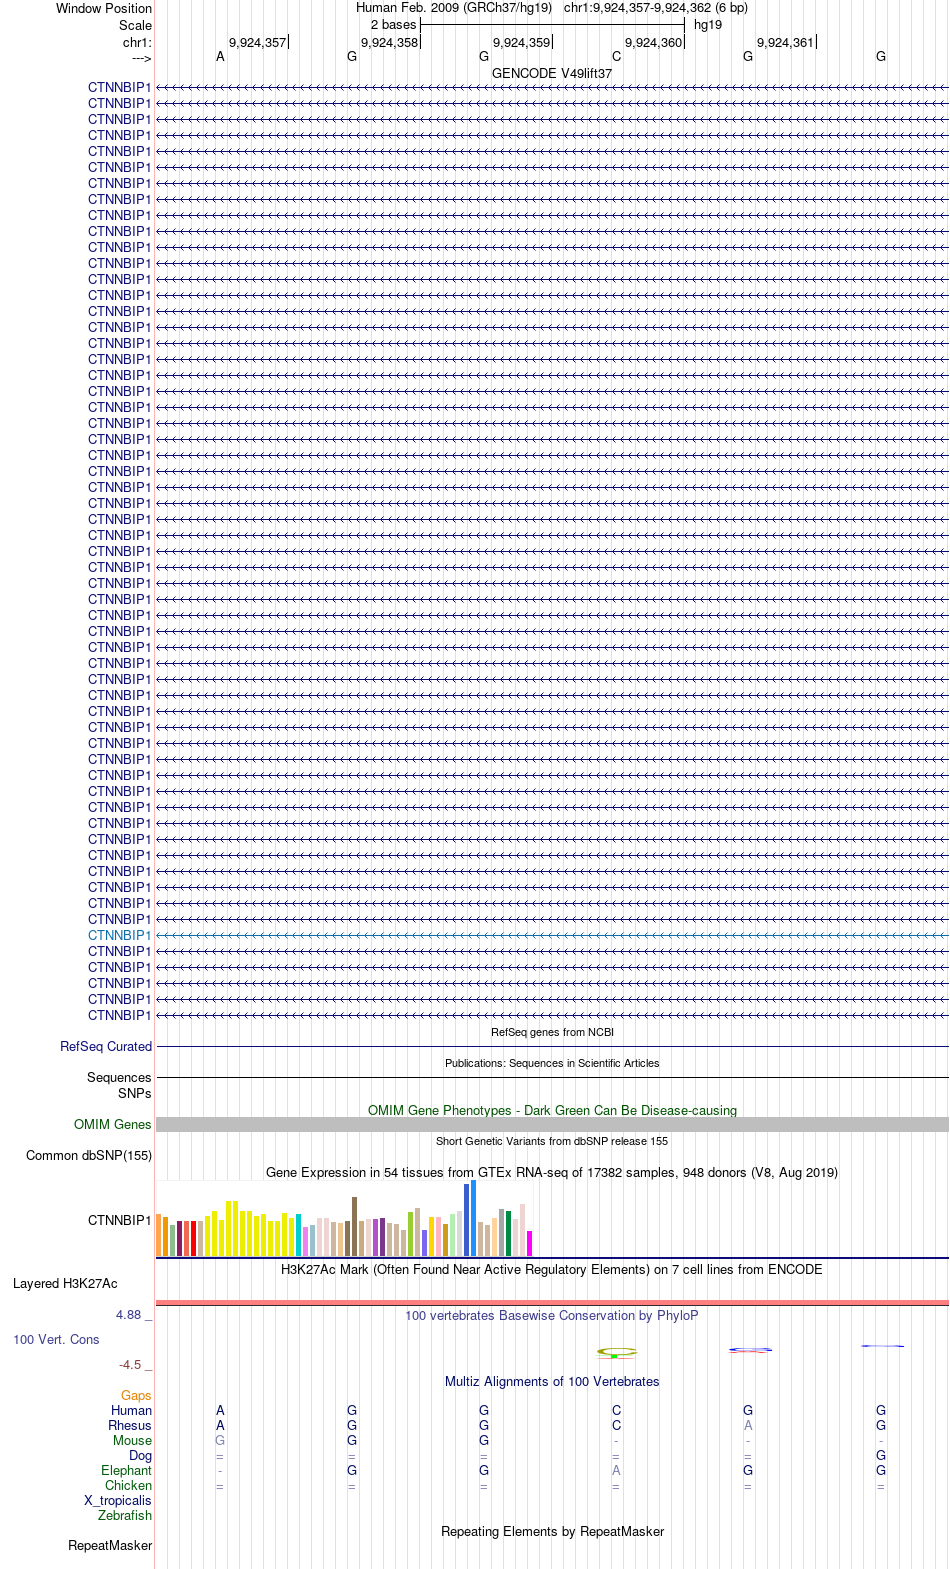Select base C in the top sequence row
This screenshot has height=1569, width=950.
pyautogui.click(x=616, y=57)
